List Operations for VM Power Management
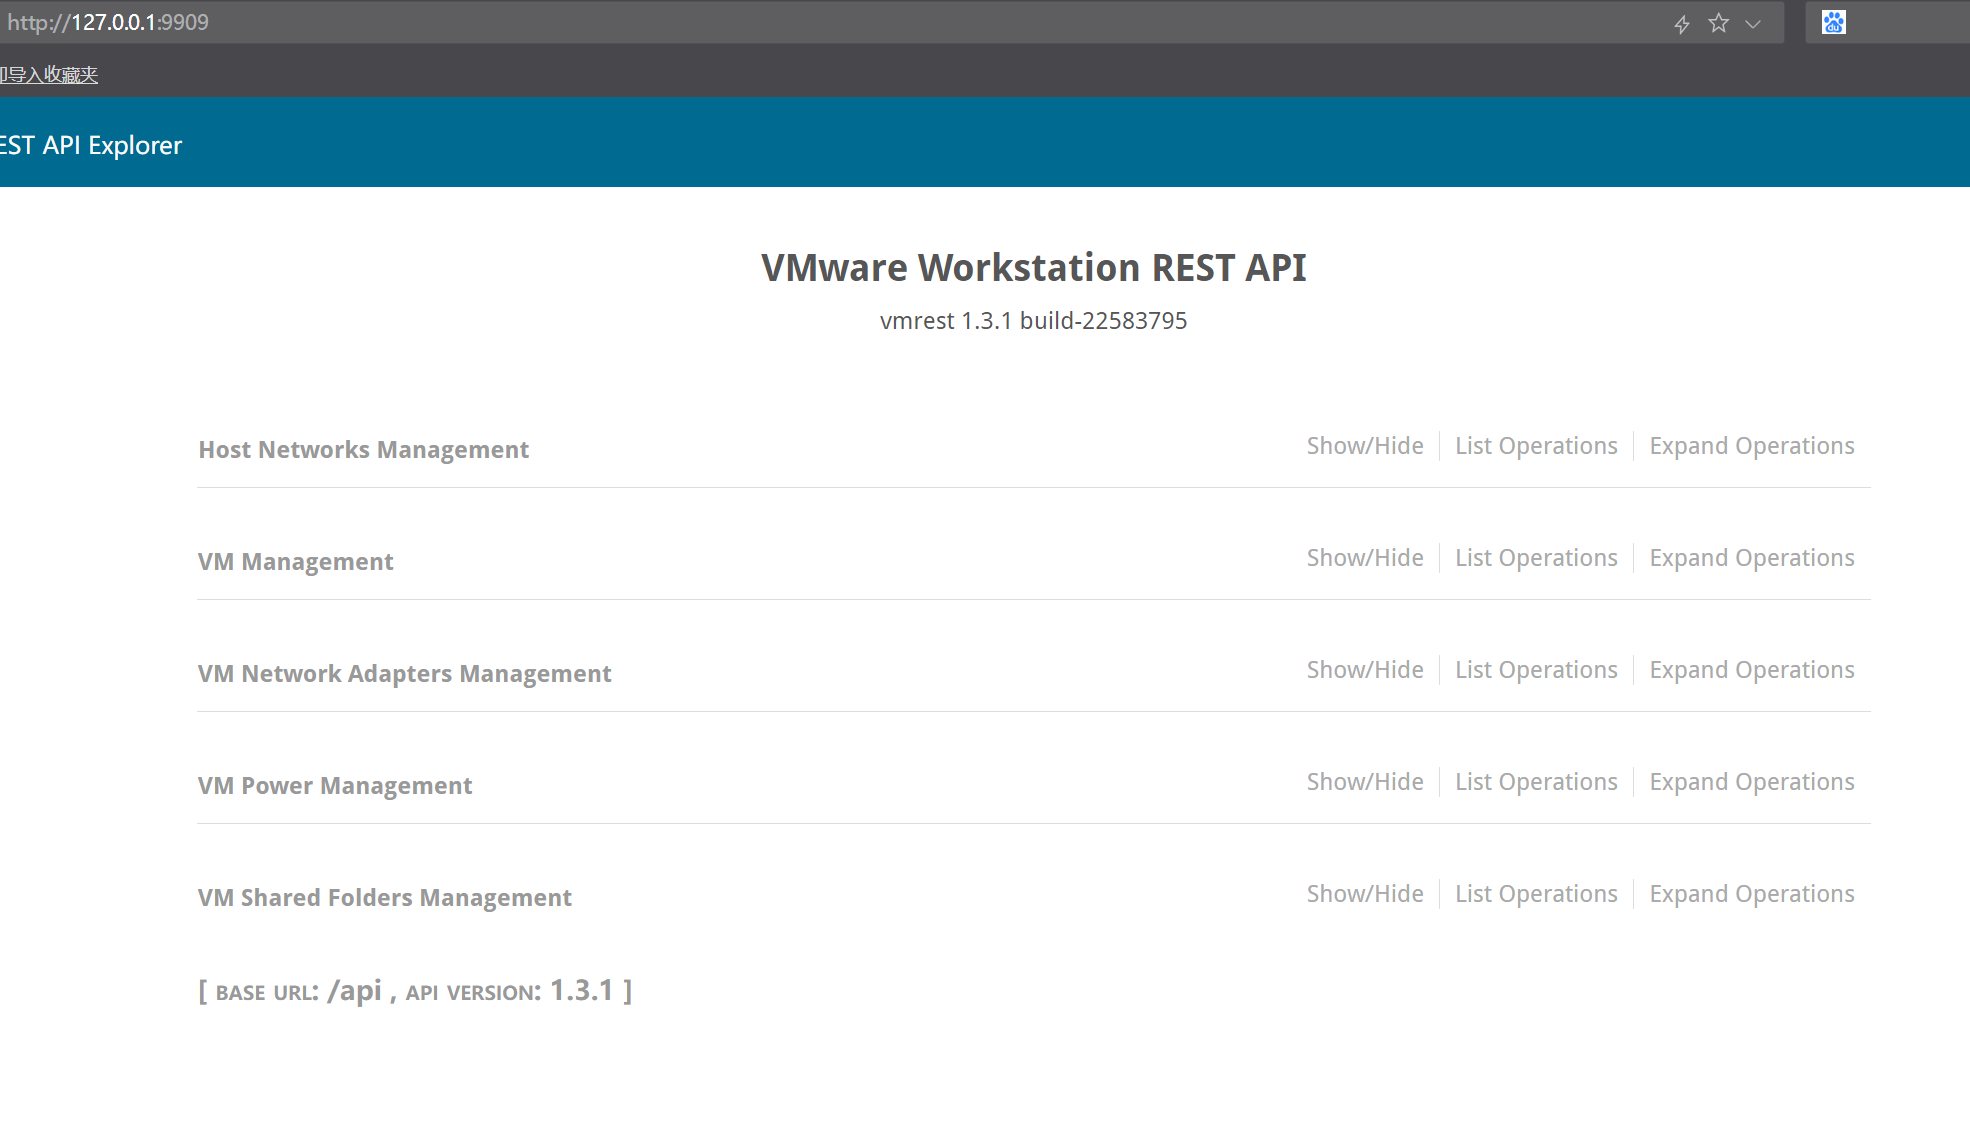 click(x=1536, y=782)
